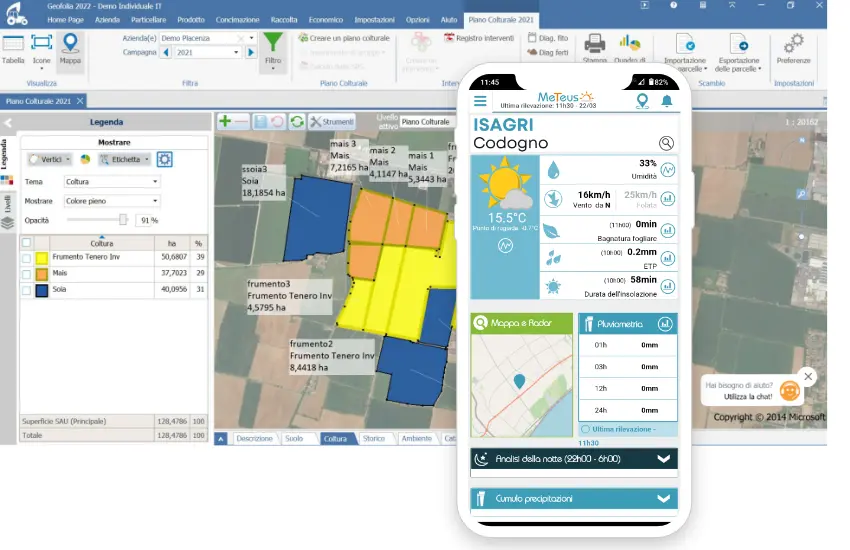The image size is (850, 550).
Task: Go to previous Campagna with left arrow
Action: coord(166,53)
